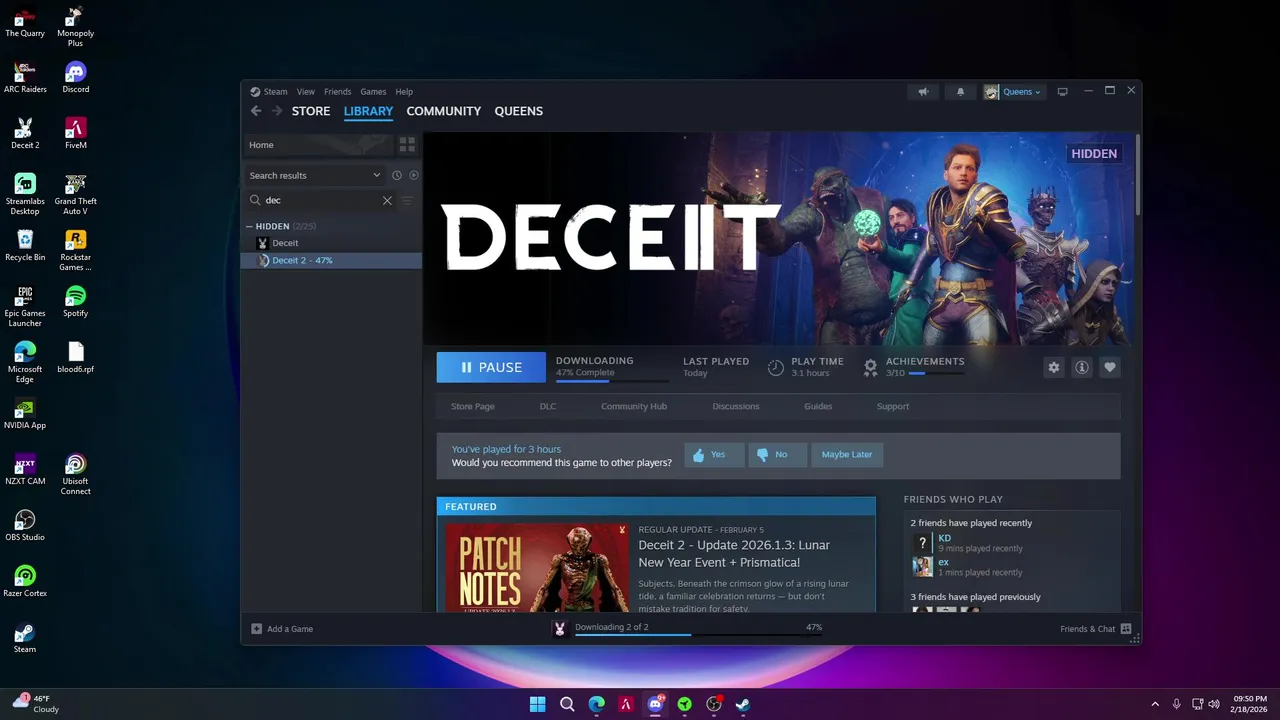Image resolution: width=1280 pixels, height=720 pixels.
Task: Open the Guides link
Action: pos(818,407)
